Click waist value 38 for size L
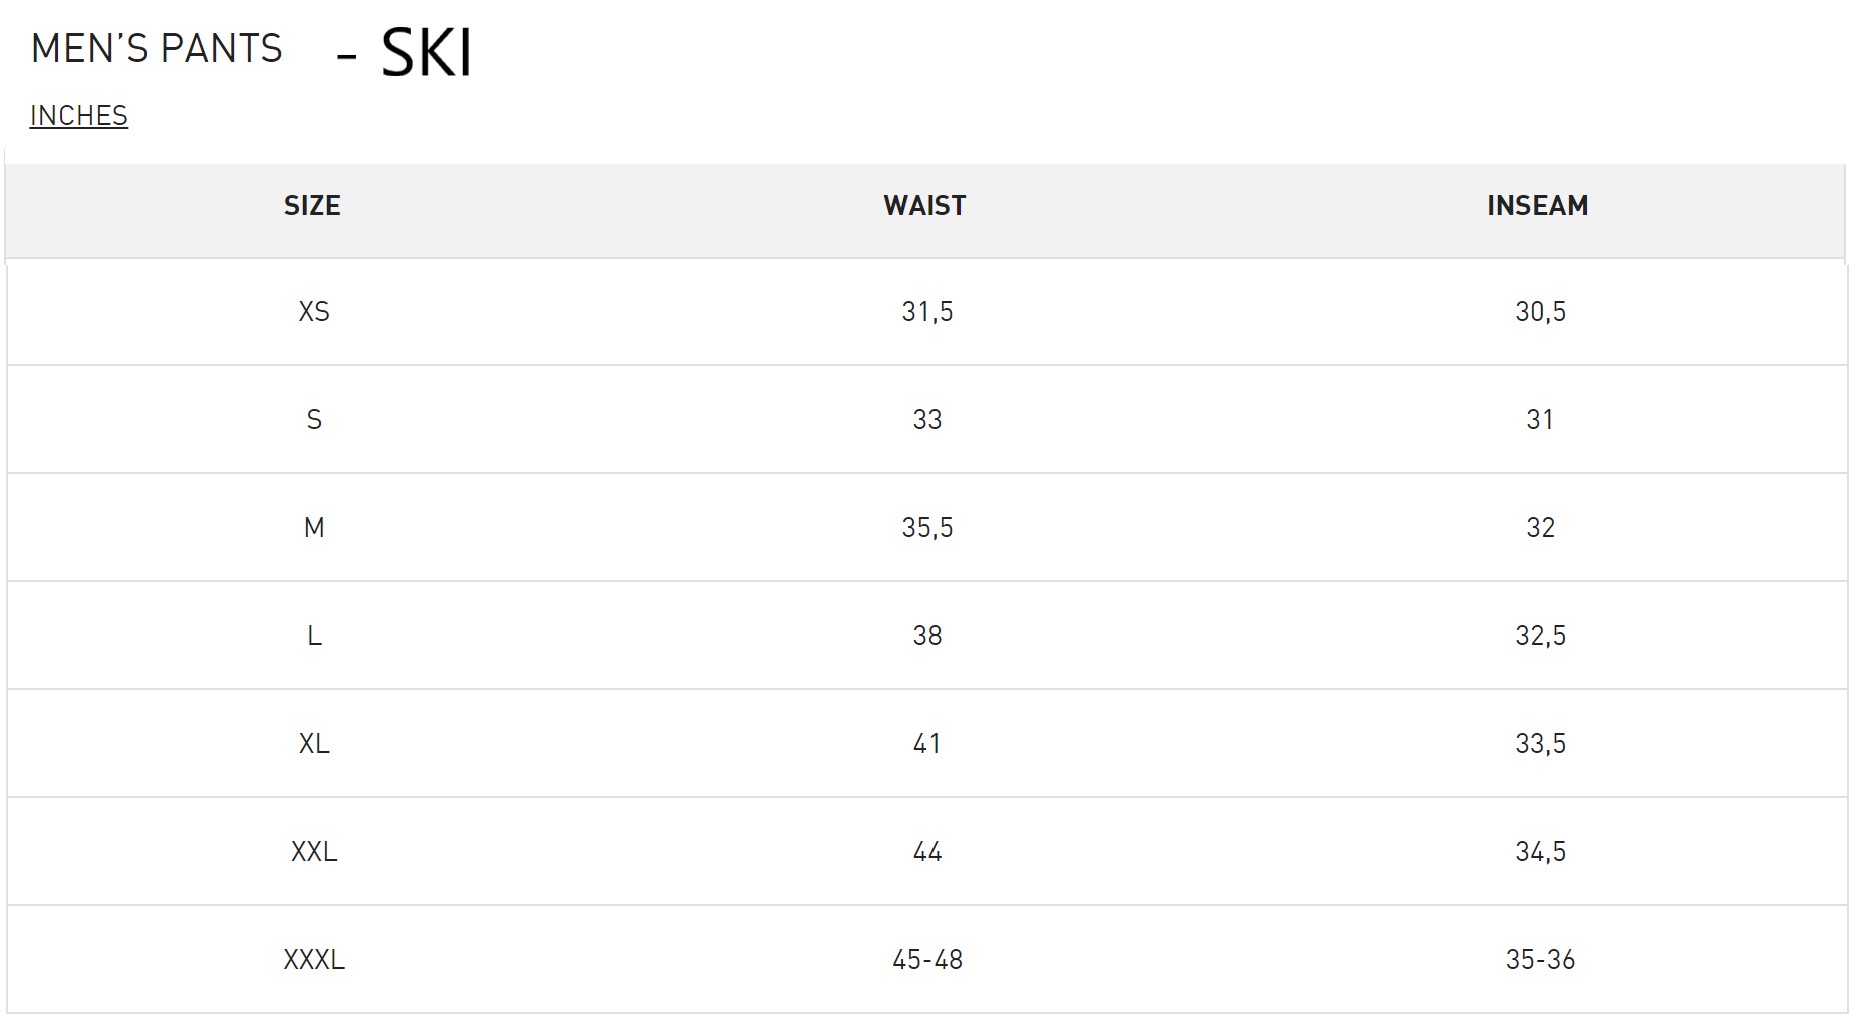Viewport: 1868px width, 1024px height. [x=927, y=636]
